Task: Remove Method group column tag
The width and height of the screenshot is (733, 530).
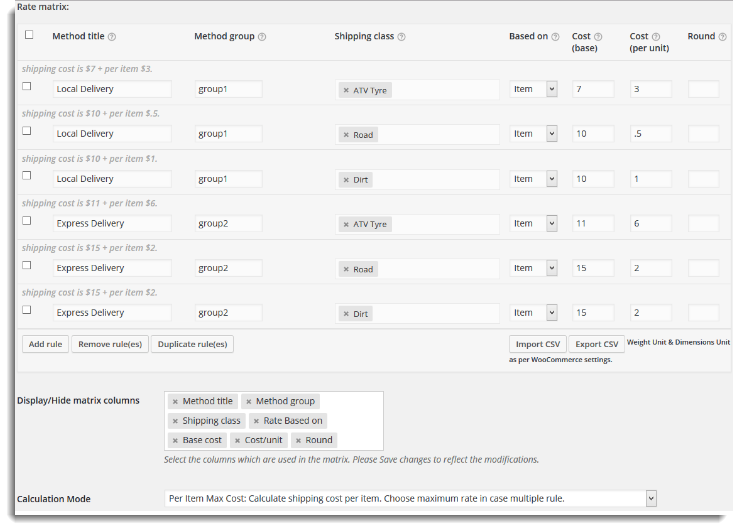Action: (x=249, y=401)
